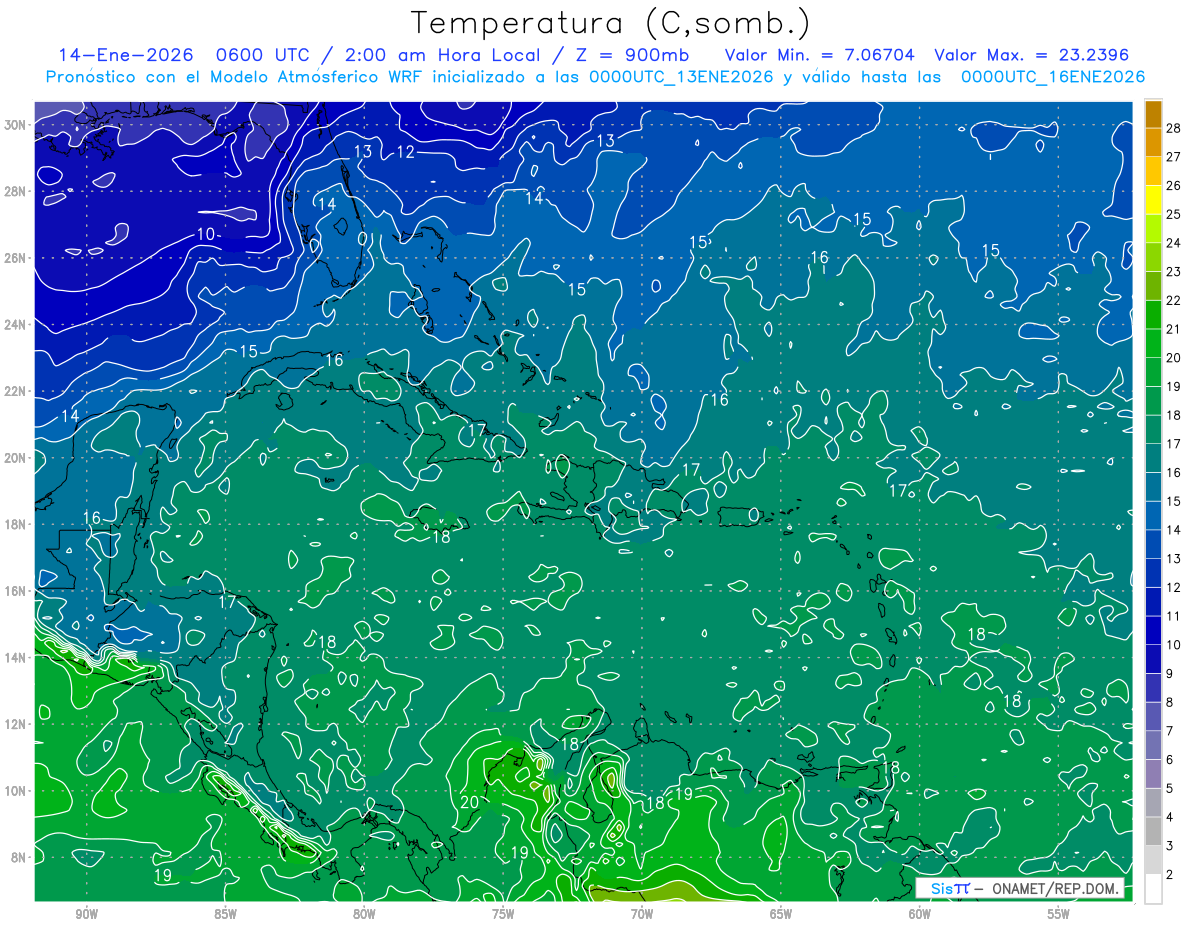Screen dimensions: 1200x927
Task: Pick the purple swatch between 5 and 6
Action: pos(1153,774)
